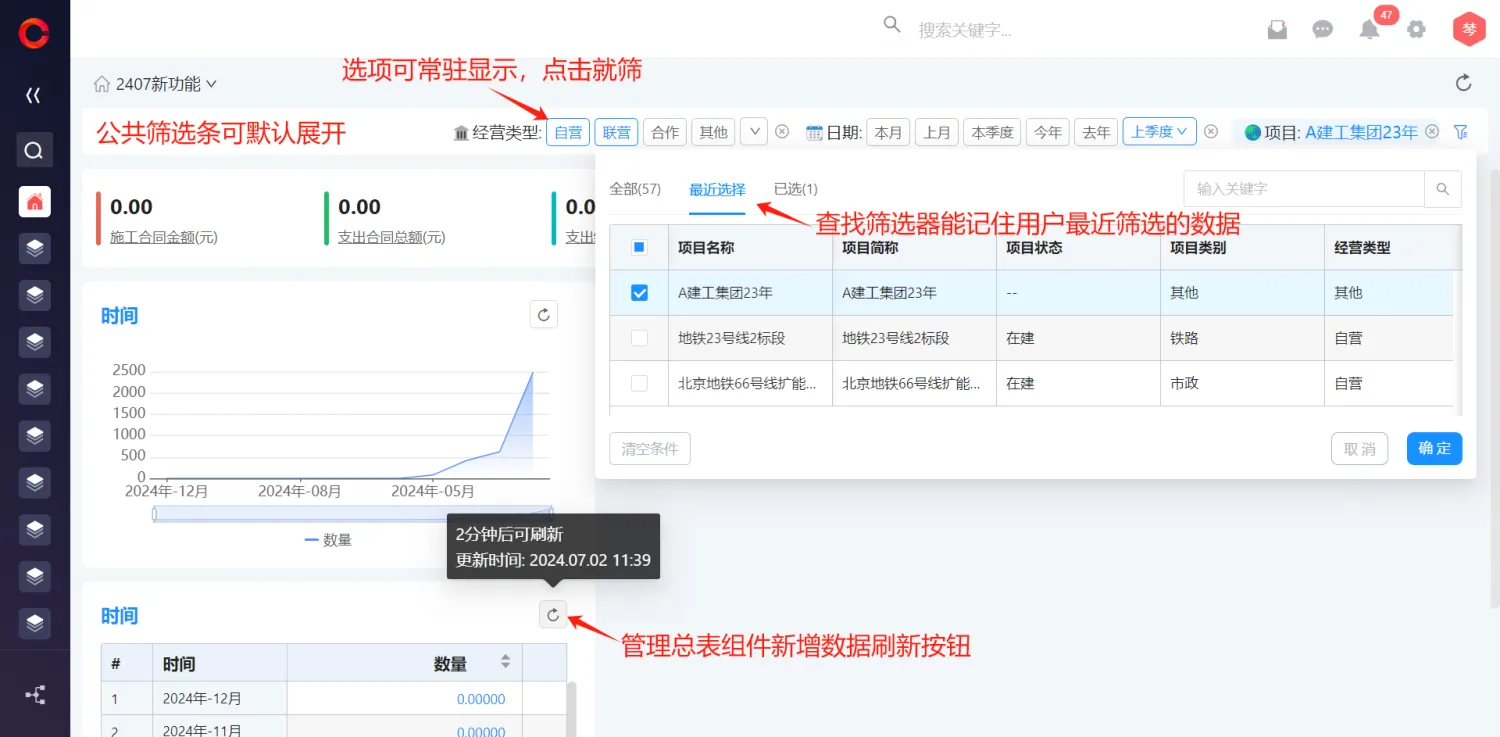Collapse sidebar with double chevron icon

(x=33, y=95)
